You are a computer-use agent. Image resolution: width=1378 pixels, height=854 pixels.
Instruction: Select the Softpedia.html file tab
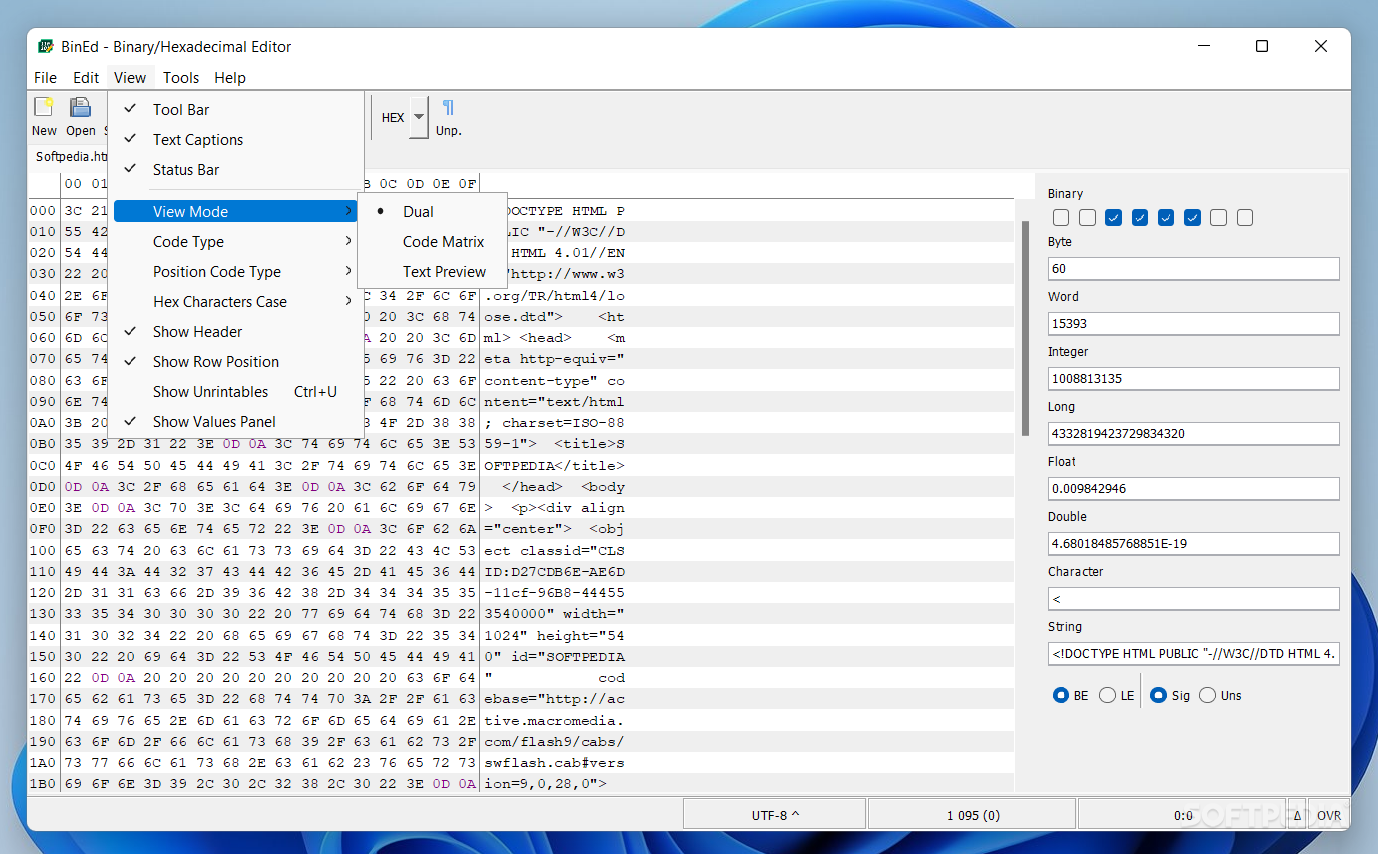point(70,157)
